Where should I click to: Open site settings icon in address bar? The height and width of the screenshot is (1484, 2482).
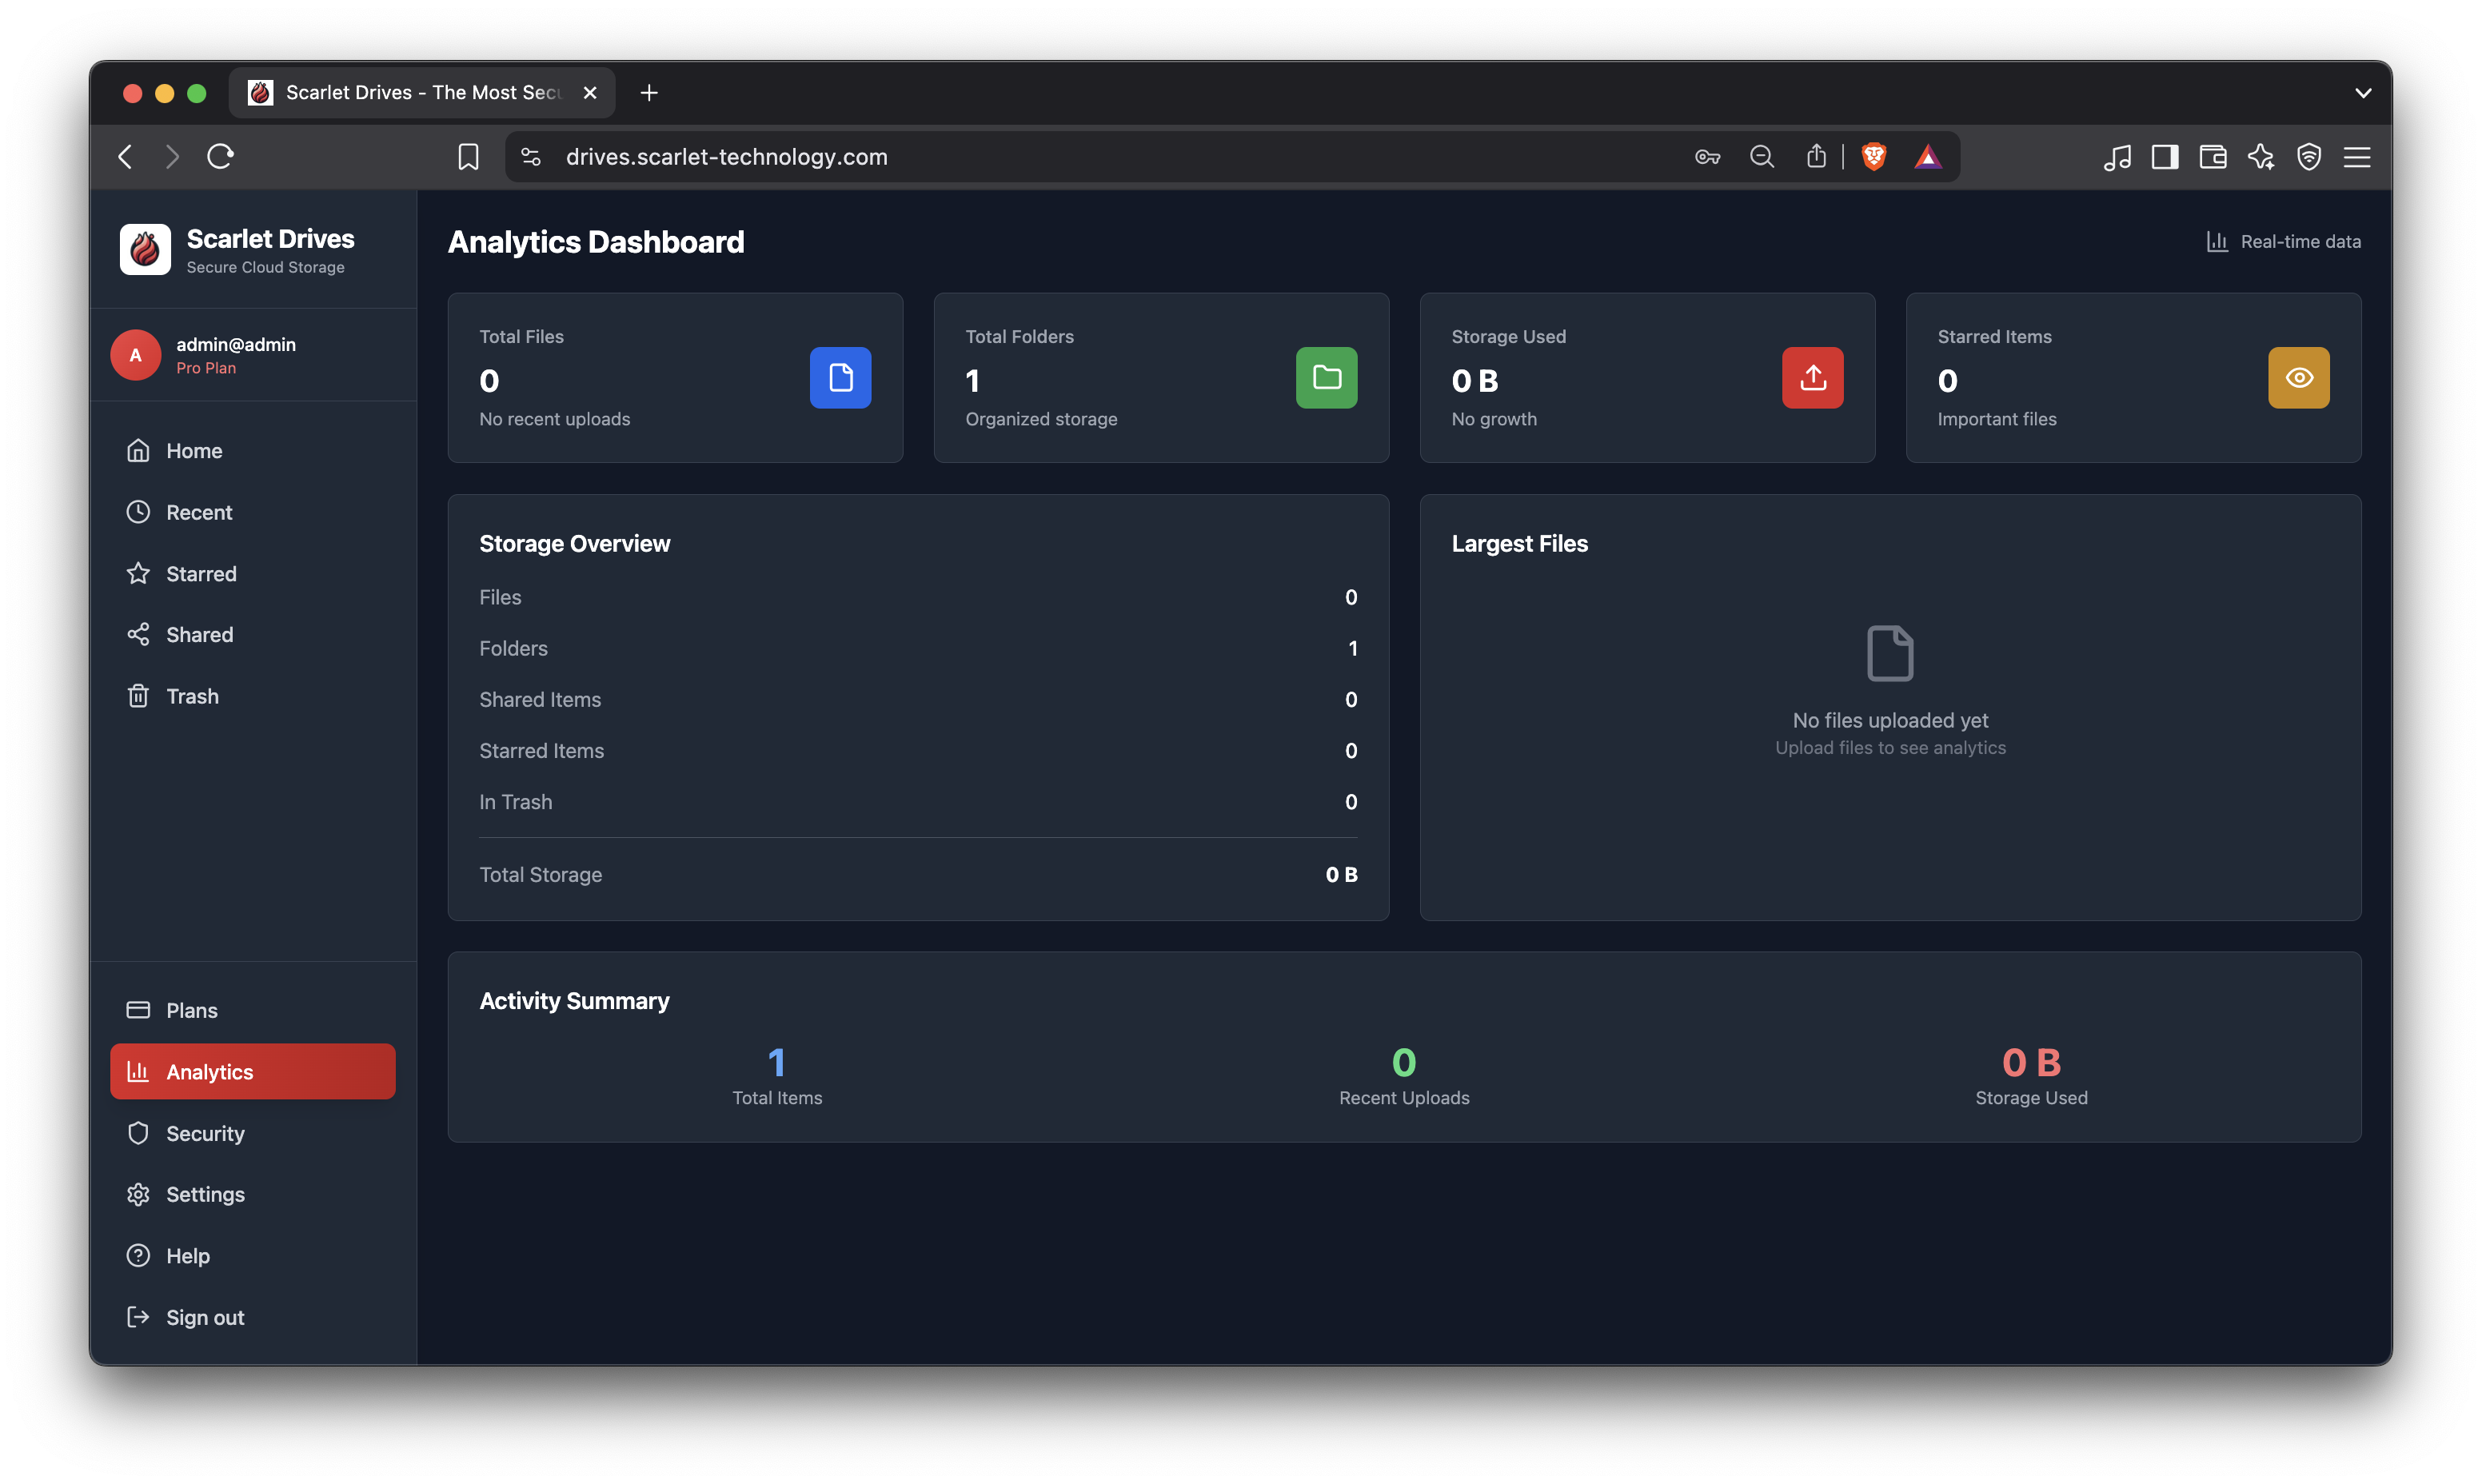coord(531,157)
